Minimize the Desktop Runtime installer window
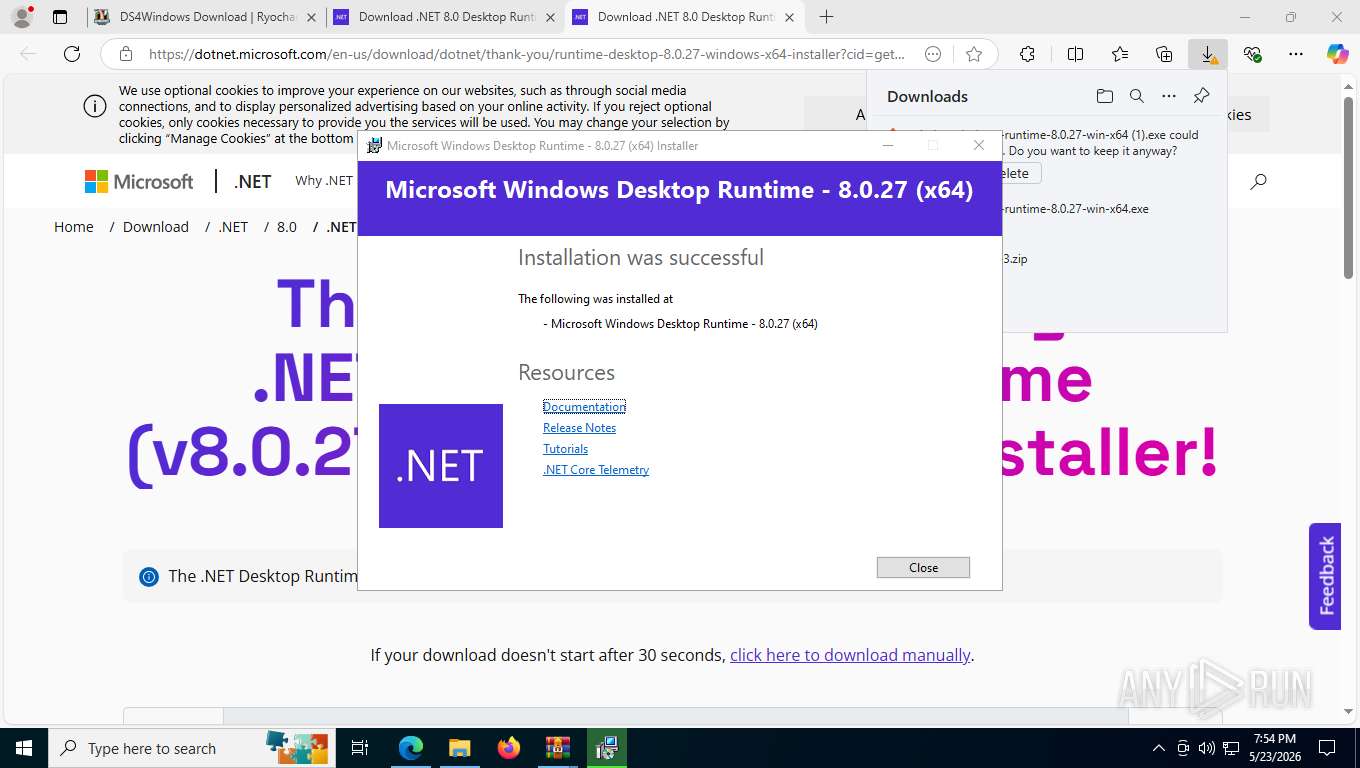This screenshot has height=768, width=1360. [887, 145]
